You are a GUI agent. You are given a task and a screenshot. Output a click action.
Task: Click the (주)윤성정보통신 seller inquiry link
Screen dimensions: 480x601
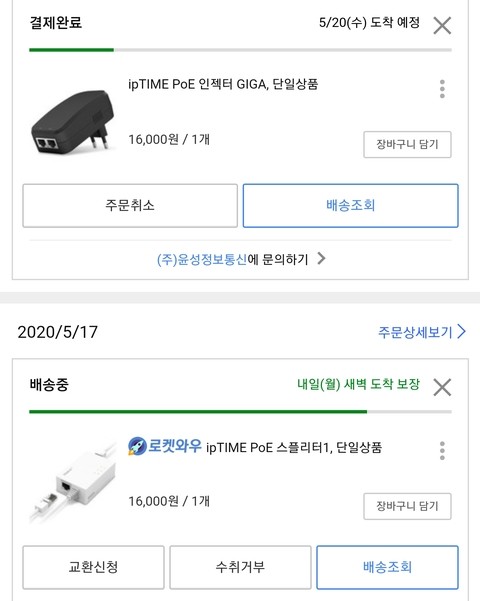point(202,259)
